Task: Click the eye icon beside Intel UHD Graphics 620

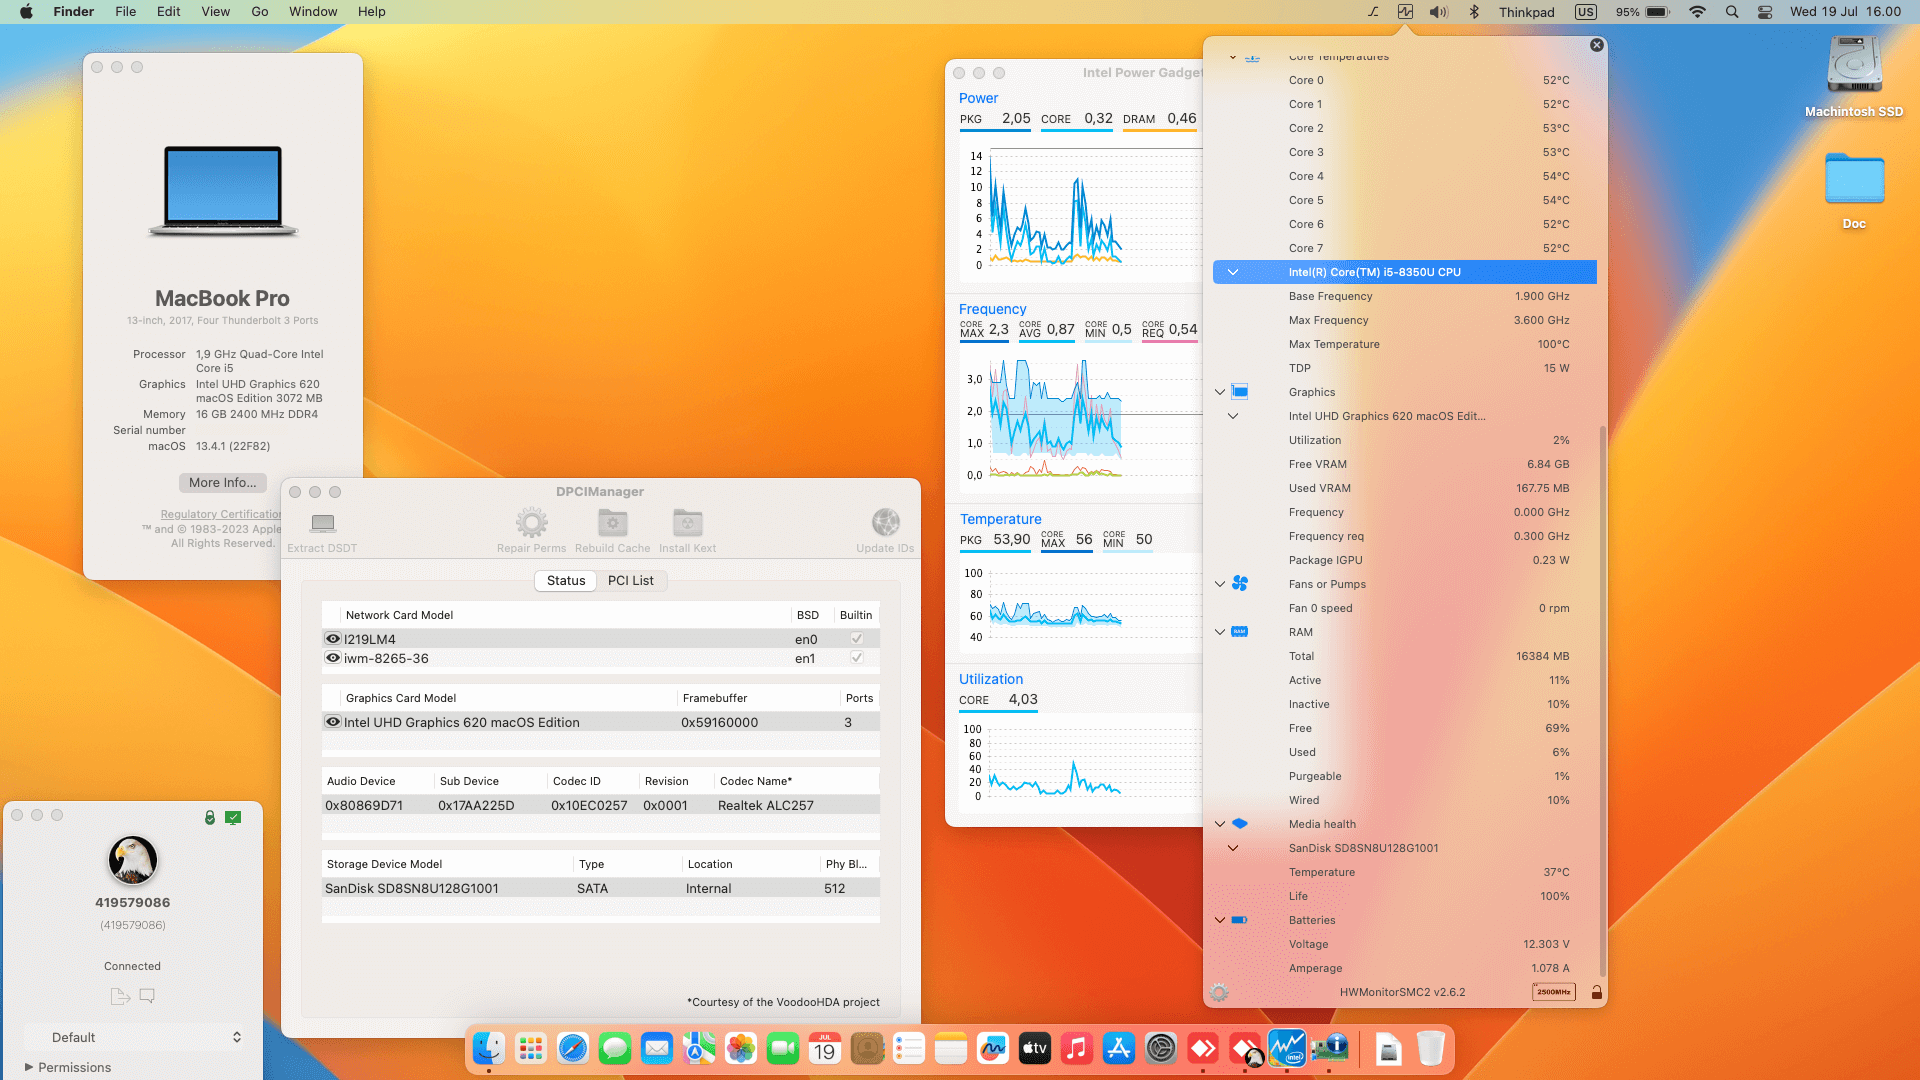Action: (333, 722)
